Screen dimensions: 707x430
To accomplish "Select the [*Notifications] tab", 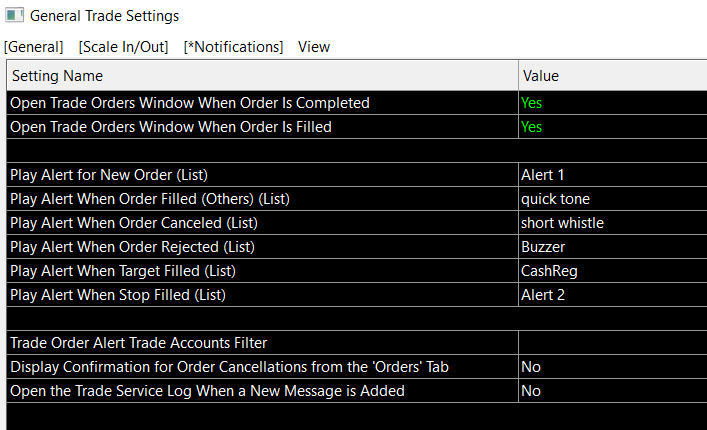I will point(233,47).
